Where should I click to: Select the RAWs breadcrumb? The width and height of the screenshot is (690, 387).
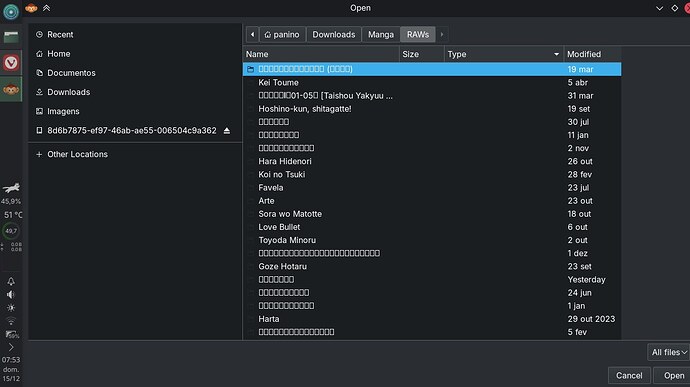coord(418,34)
